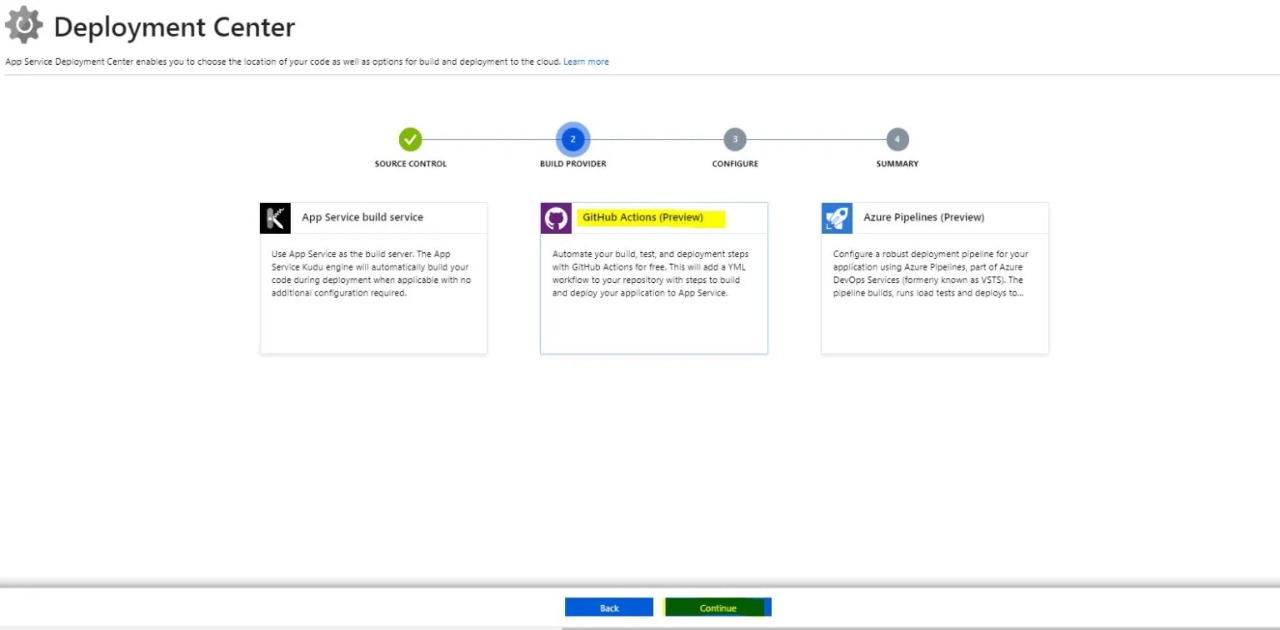Go to step 3 Configure circle

pos(735,140)
